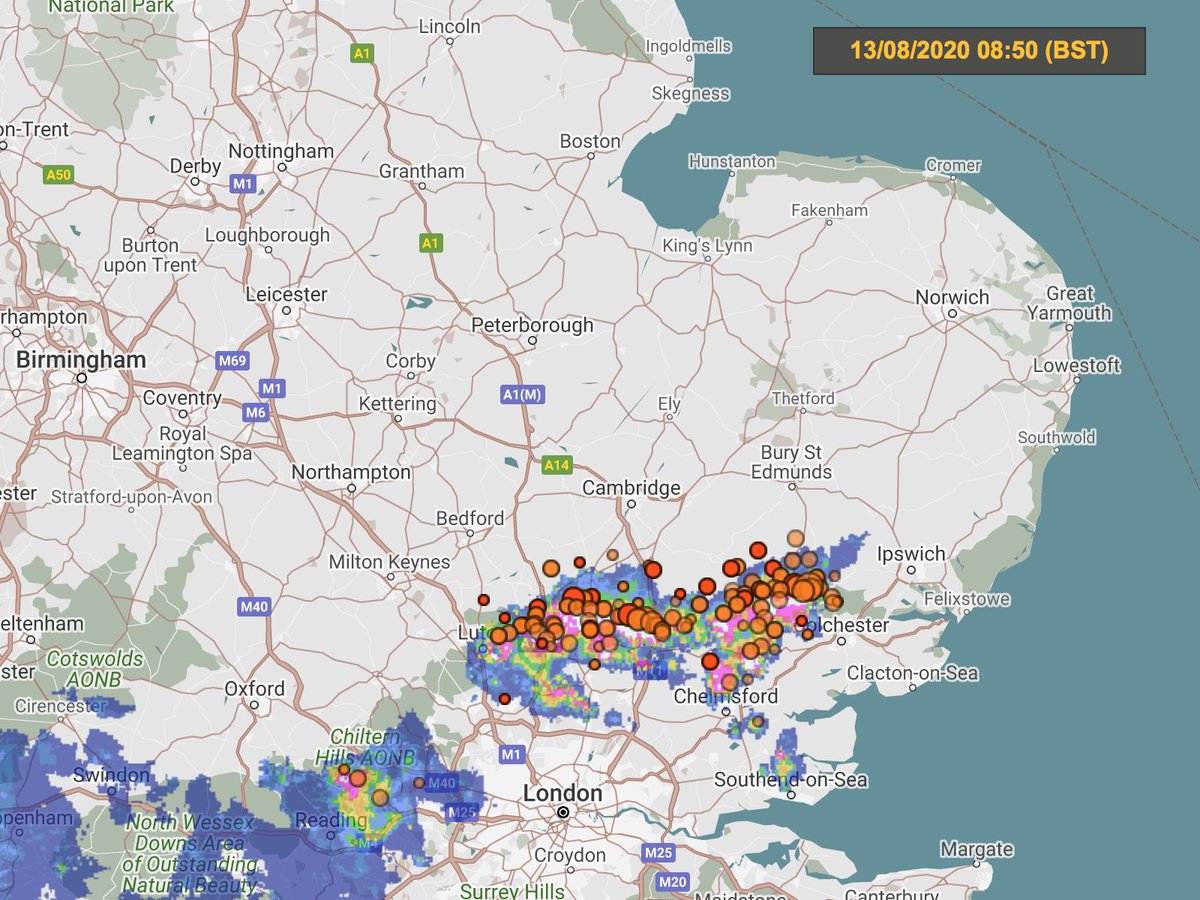Click the Clacton-on-Sea label
Viewport: 1200px width, 900px height.
click(912, 673)
